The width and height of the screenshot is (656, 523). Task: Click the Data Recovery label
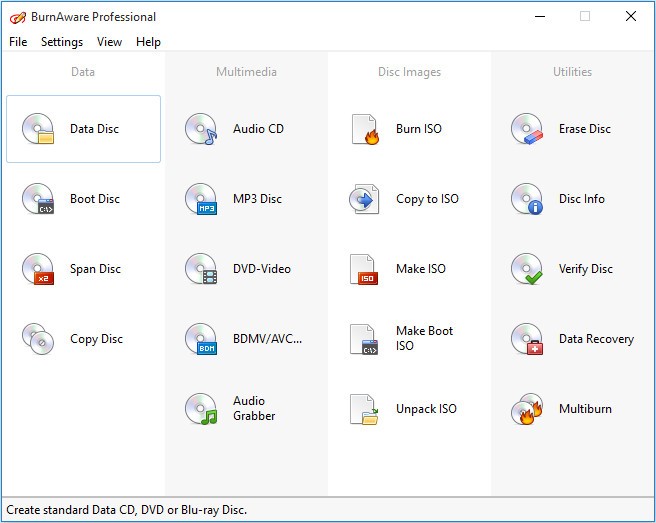(596, 339)
